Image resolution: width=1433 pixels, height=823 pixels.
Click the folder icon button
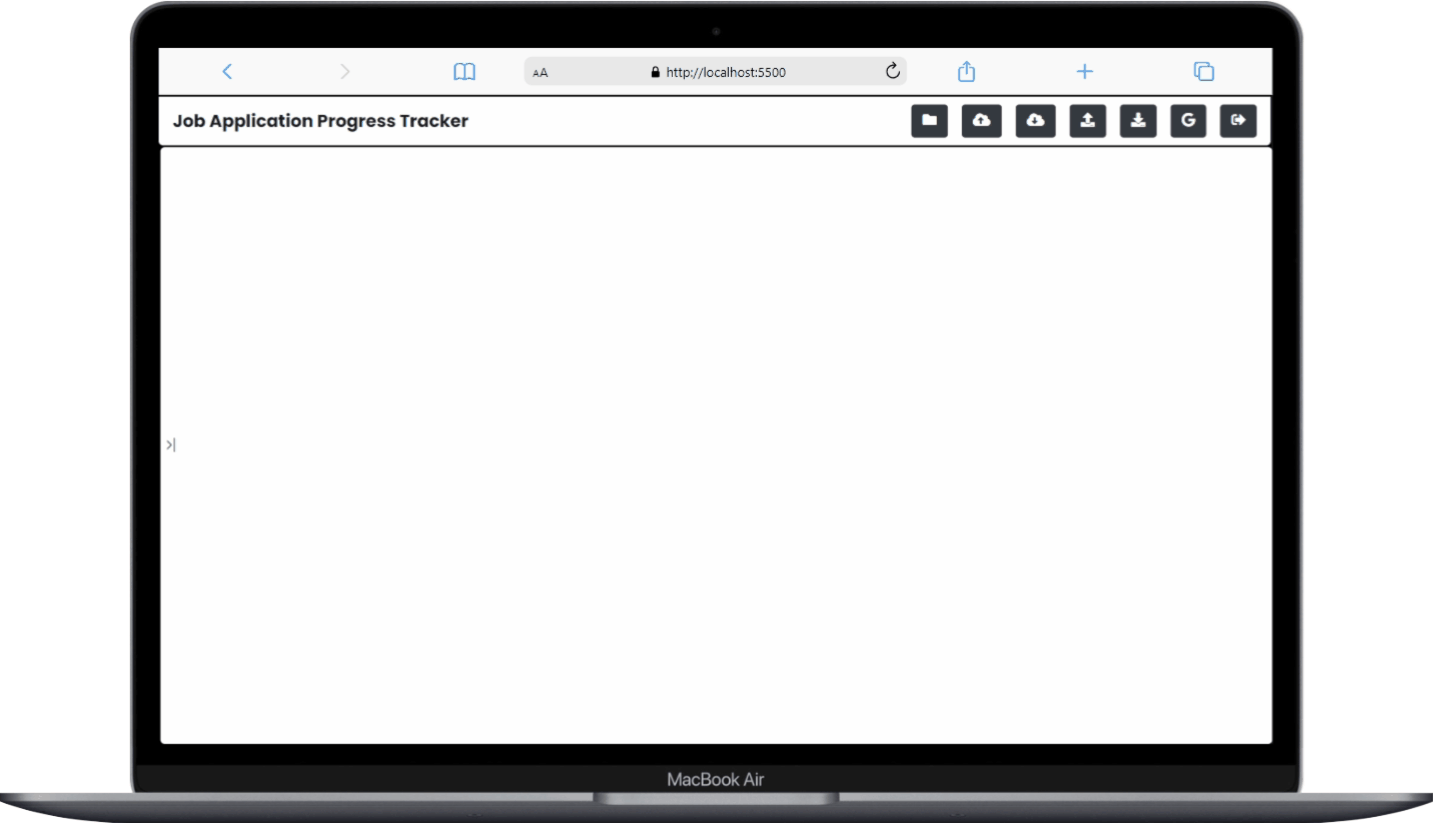tap(929, 121)
